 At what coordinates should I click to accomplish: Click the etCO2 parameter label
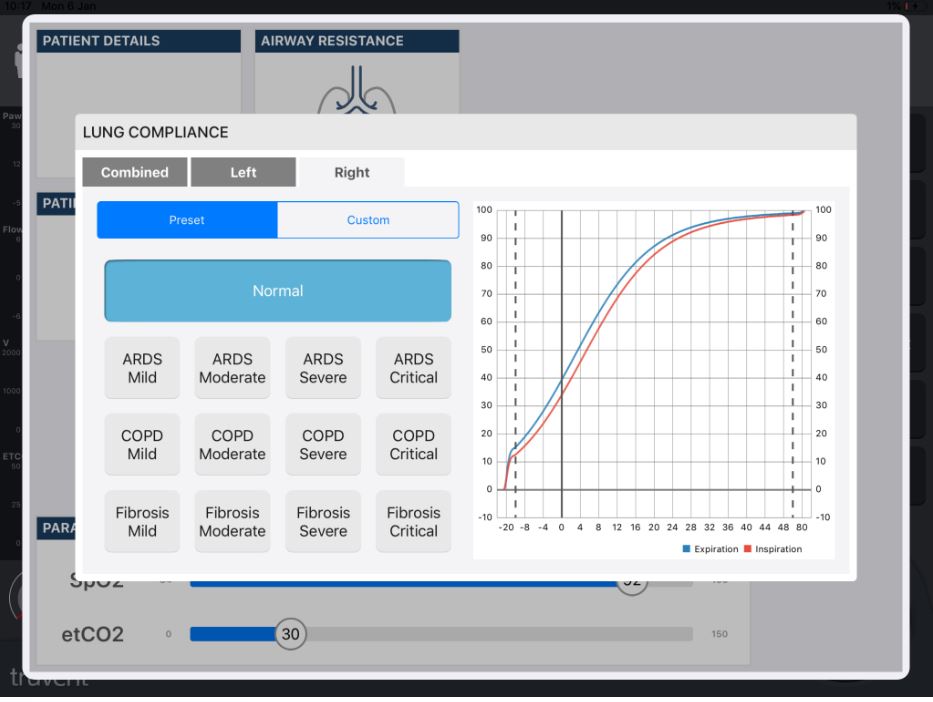[x=93, y=634]
